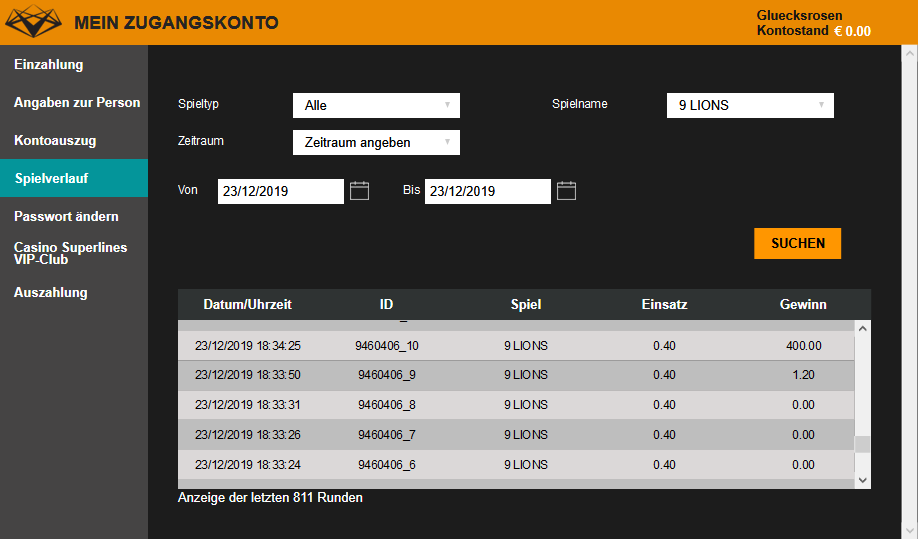Click the Datum/Uhrzeit column header
The width and height of the screenshot is (918, 539).
(247, 304)
